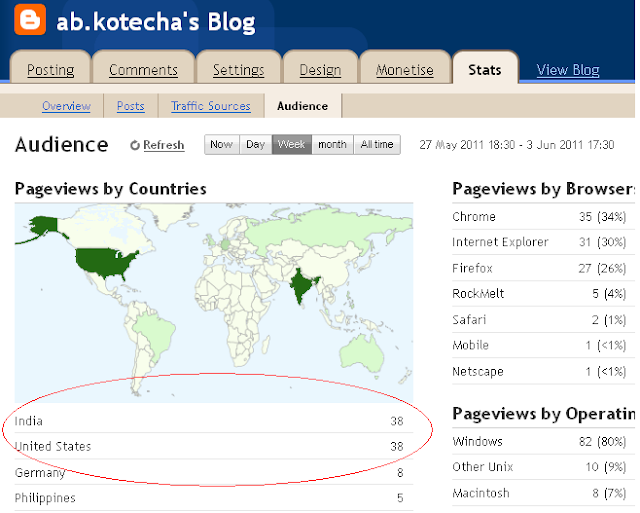Click the Chrome browser row
640x513 pixels.
point(543,217)
